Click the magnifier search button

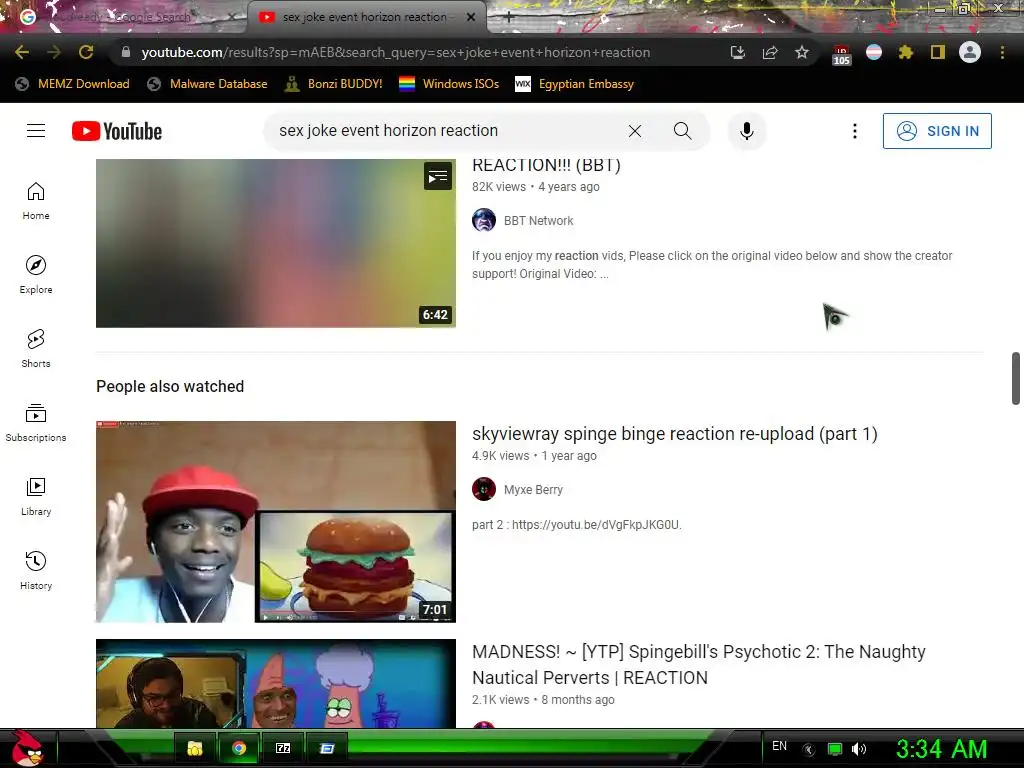click(x=682, y=131)
